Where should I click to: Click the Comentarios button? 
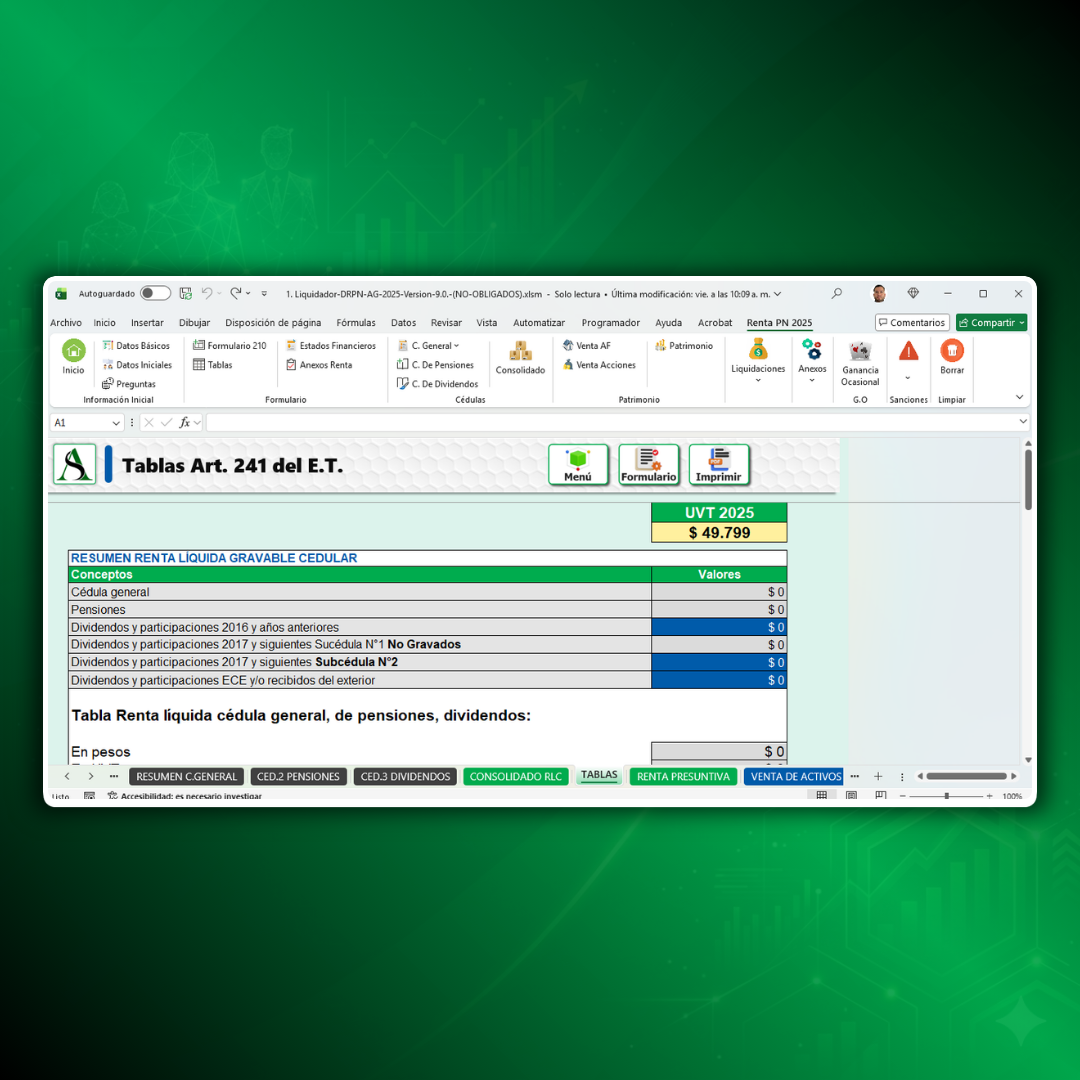click(x=912, y=323)
